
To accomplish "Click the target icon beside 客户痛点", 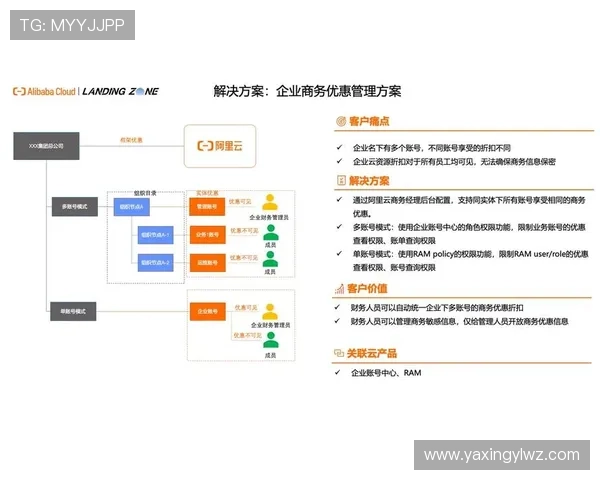I will point(341,121).
